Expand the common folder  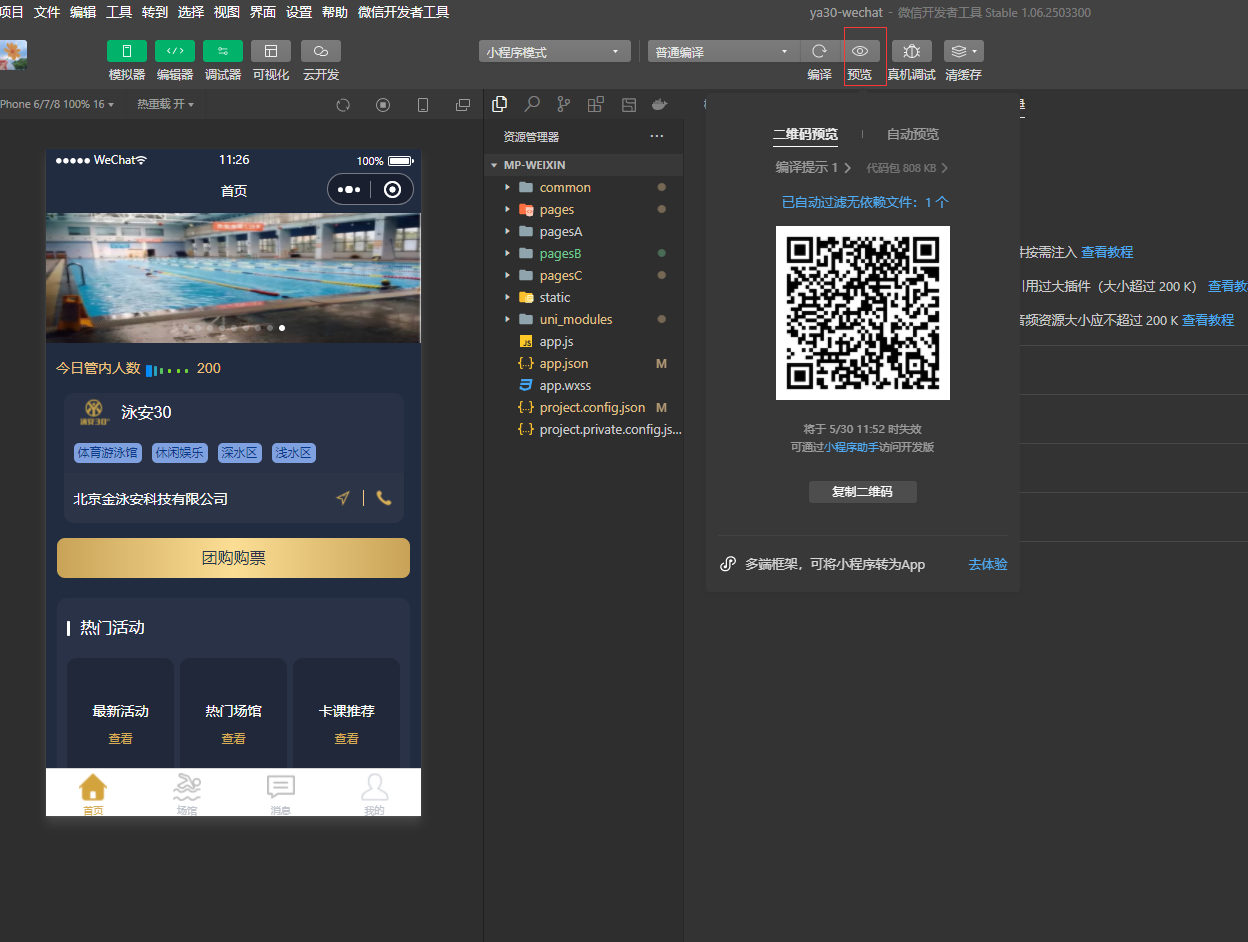tap(584, 187)
